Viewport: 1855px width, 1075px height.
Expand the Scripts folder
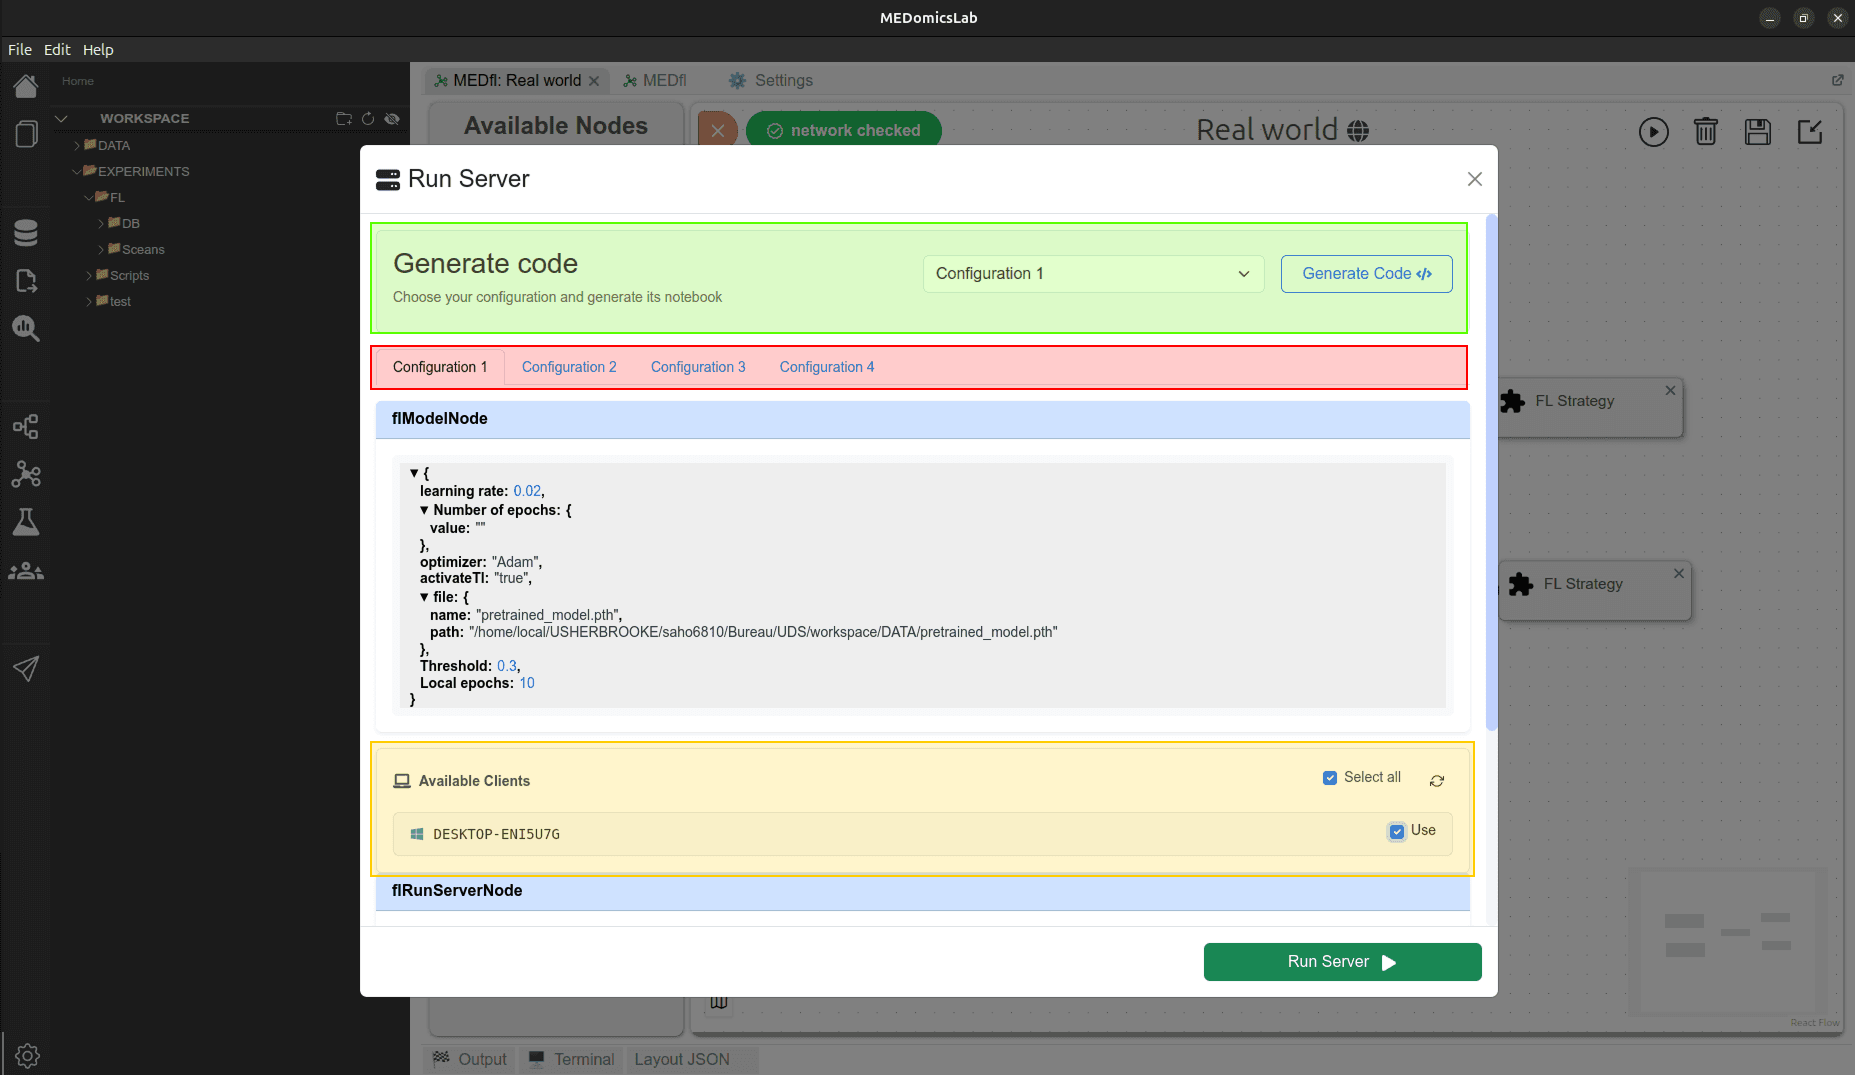point(90,275)
